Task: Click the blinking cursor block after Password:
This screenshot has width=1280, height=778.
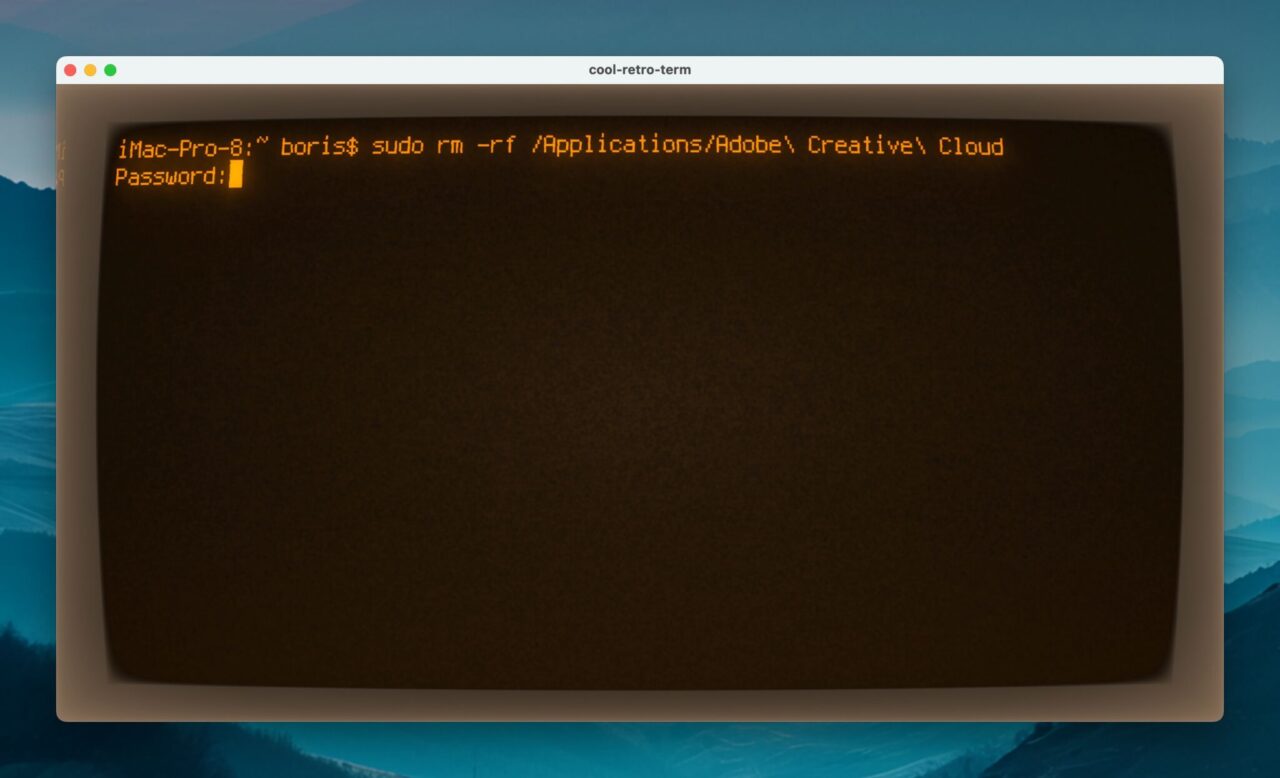Action: pos(236,174)
